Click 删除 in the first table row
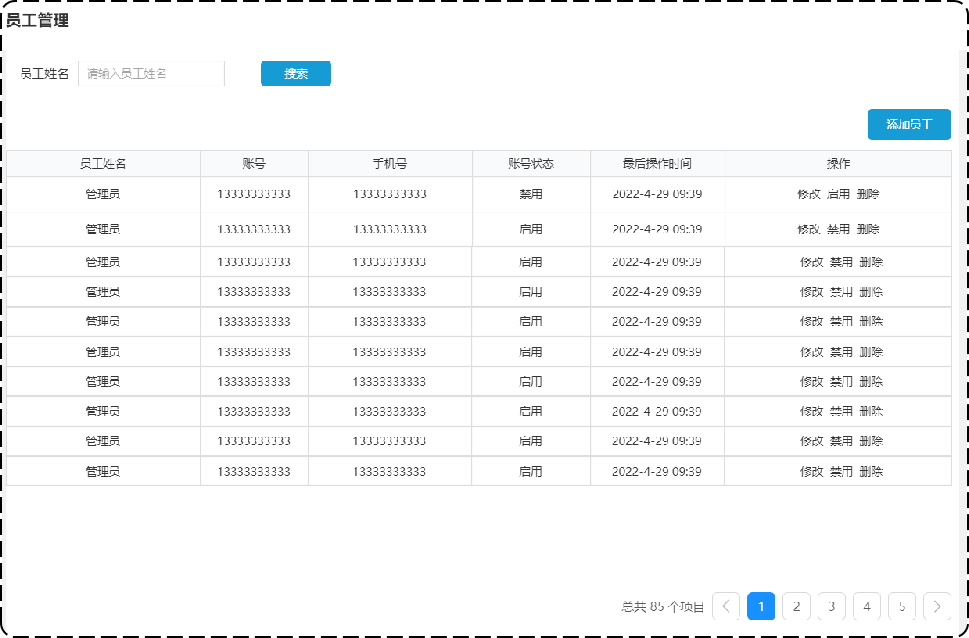Screen dimensions: 969x638 point(868,194)
